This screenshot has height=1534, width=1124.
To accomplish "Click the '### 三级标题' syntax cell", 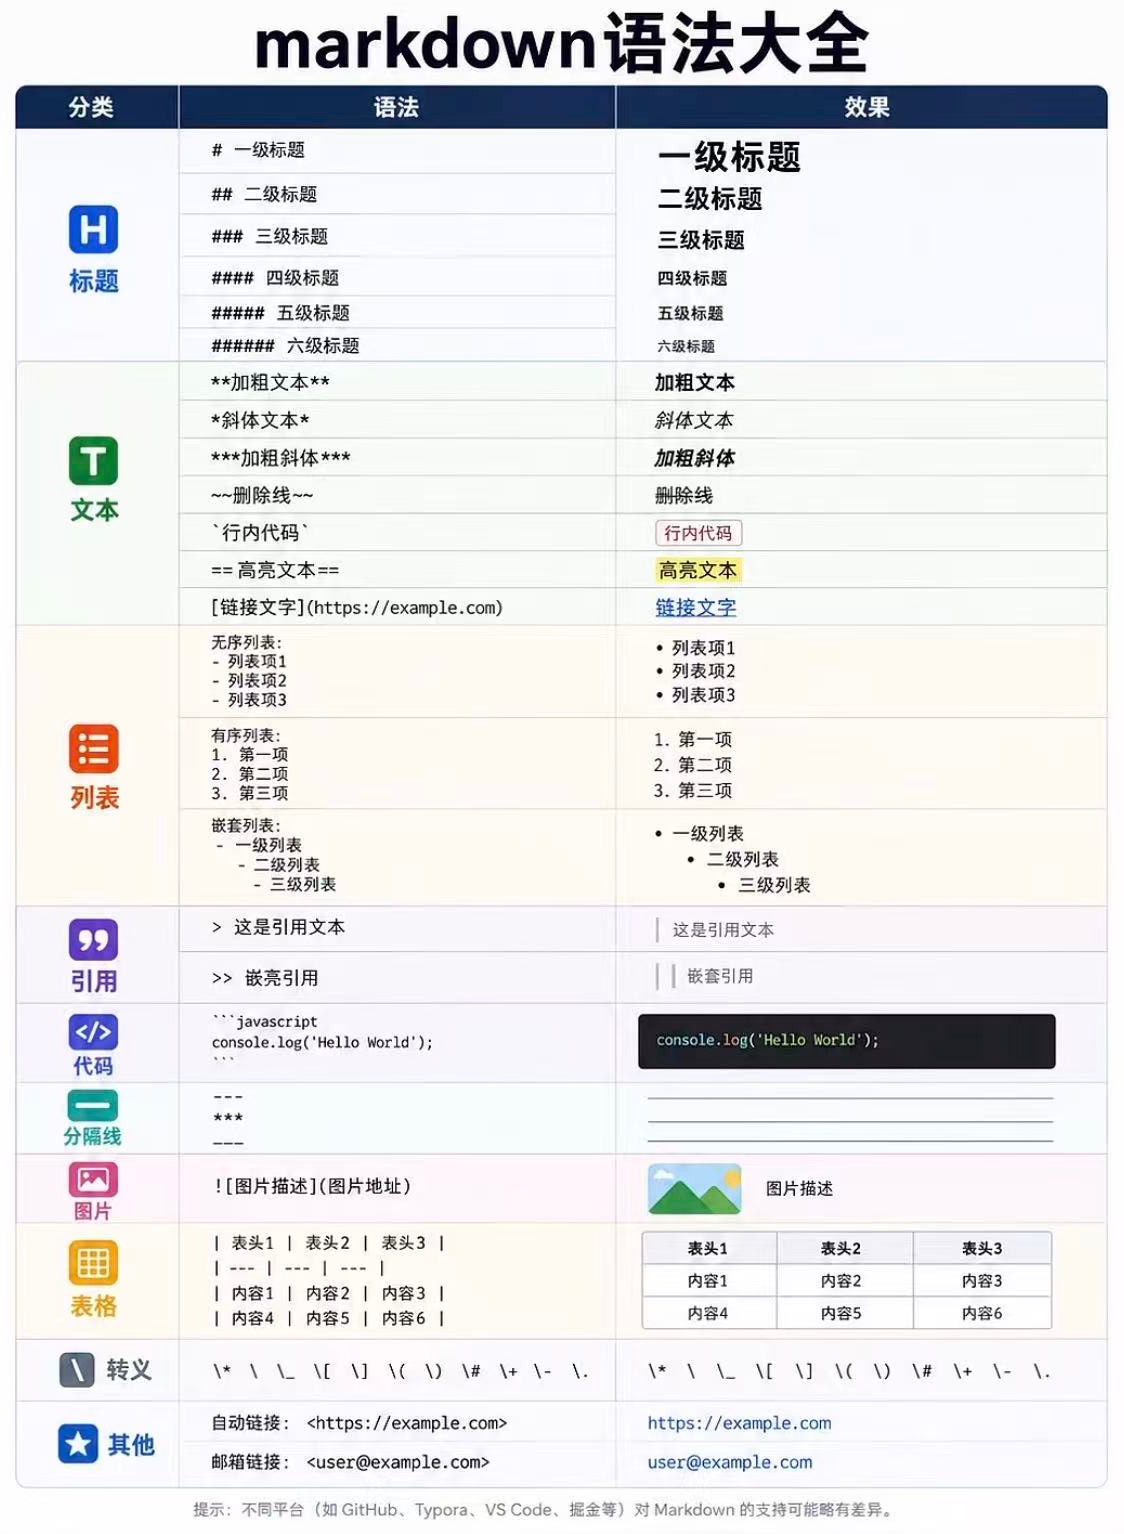I will point(397,236).
